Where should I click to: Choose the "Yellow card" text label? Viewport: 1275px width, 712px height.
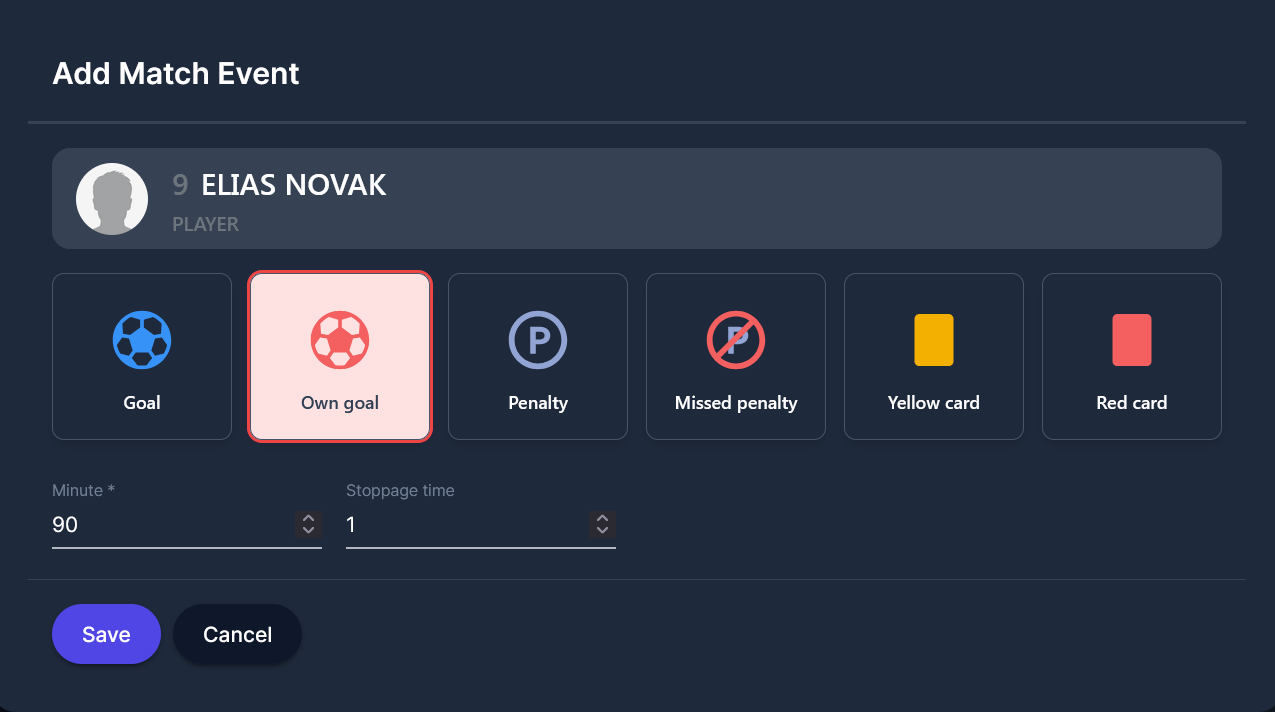(x=934, y=403)
